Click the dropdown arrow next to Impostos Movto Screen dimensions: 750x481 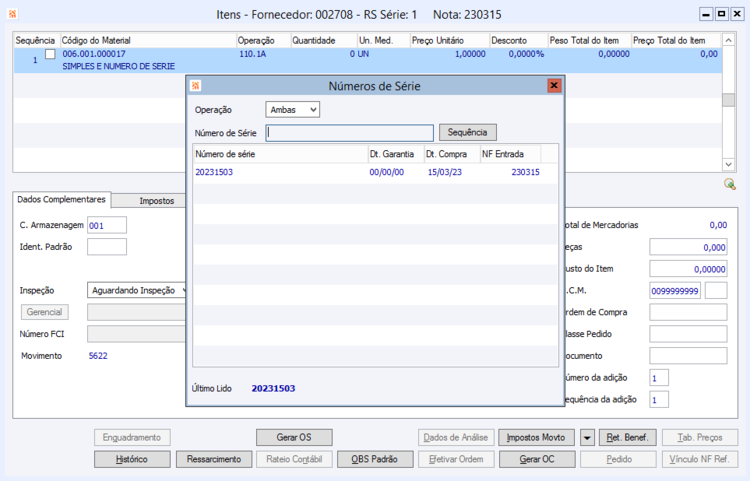[x=587, y=437]
